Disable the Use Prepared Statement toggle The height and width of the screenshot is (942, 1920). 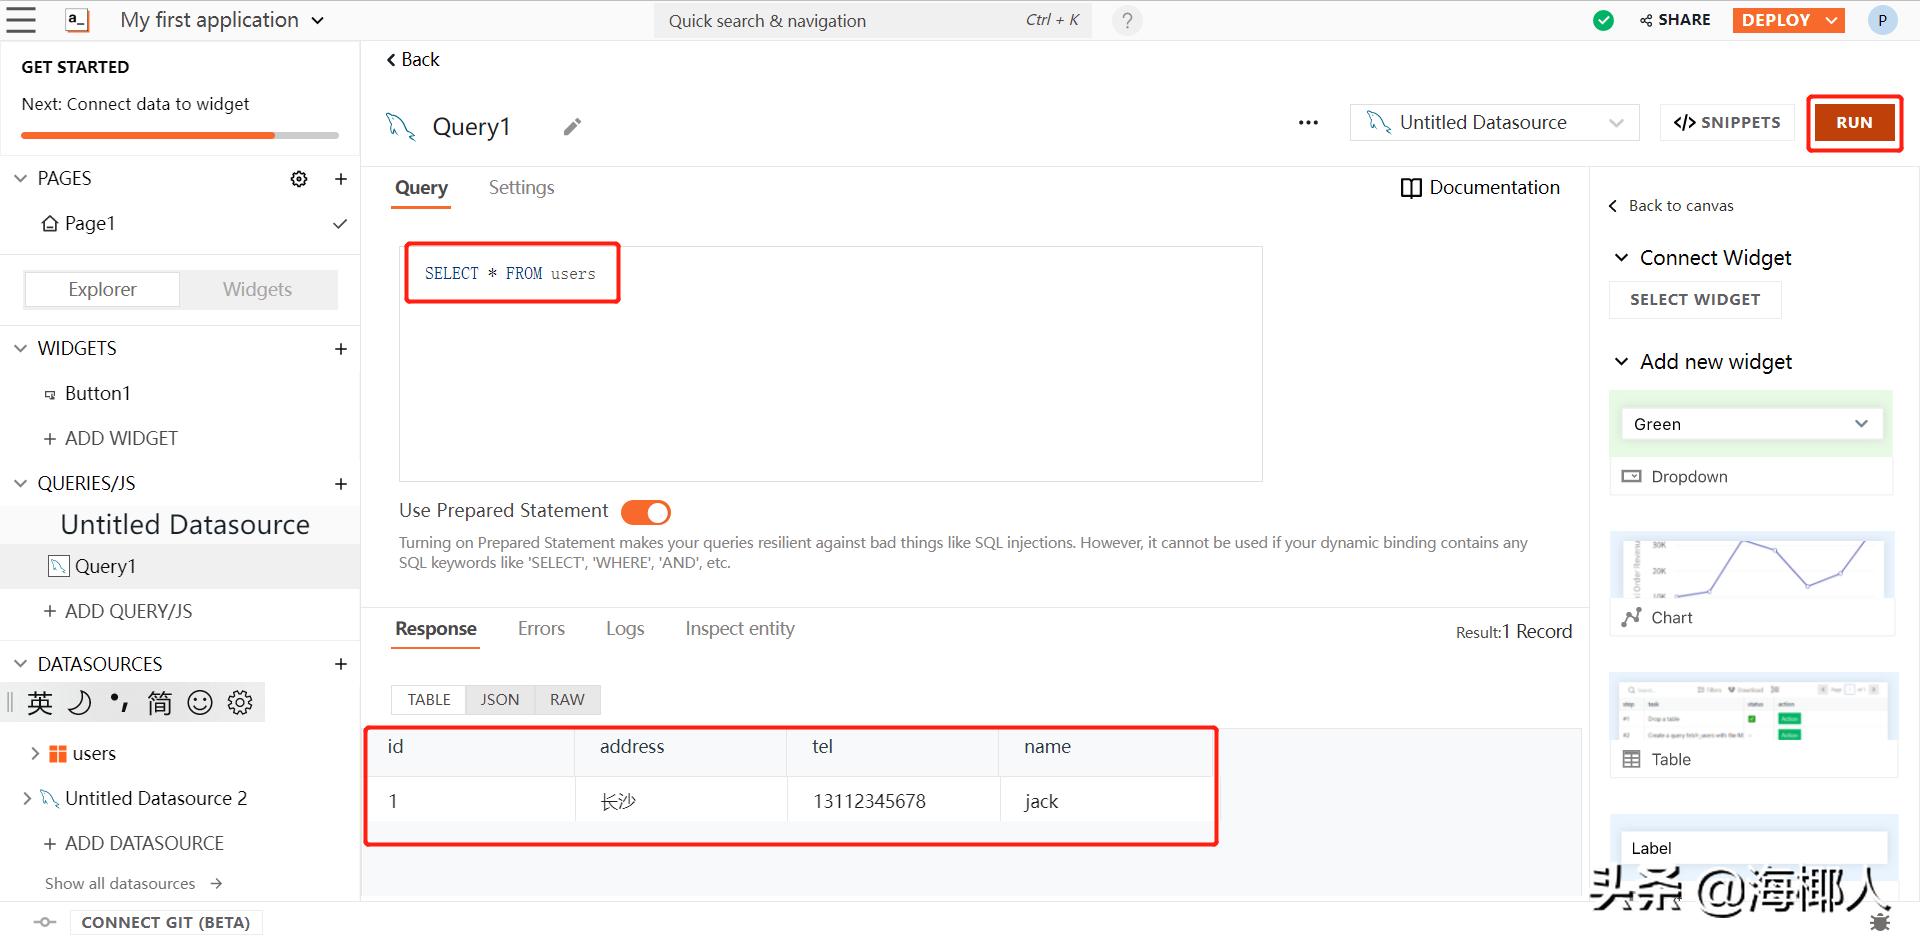coord(645,511)
